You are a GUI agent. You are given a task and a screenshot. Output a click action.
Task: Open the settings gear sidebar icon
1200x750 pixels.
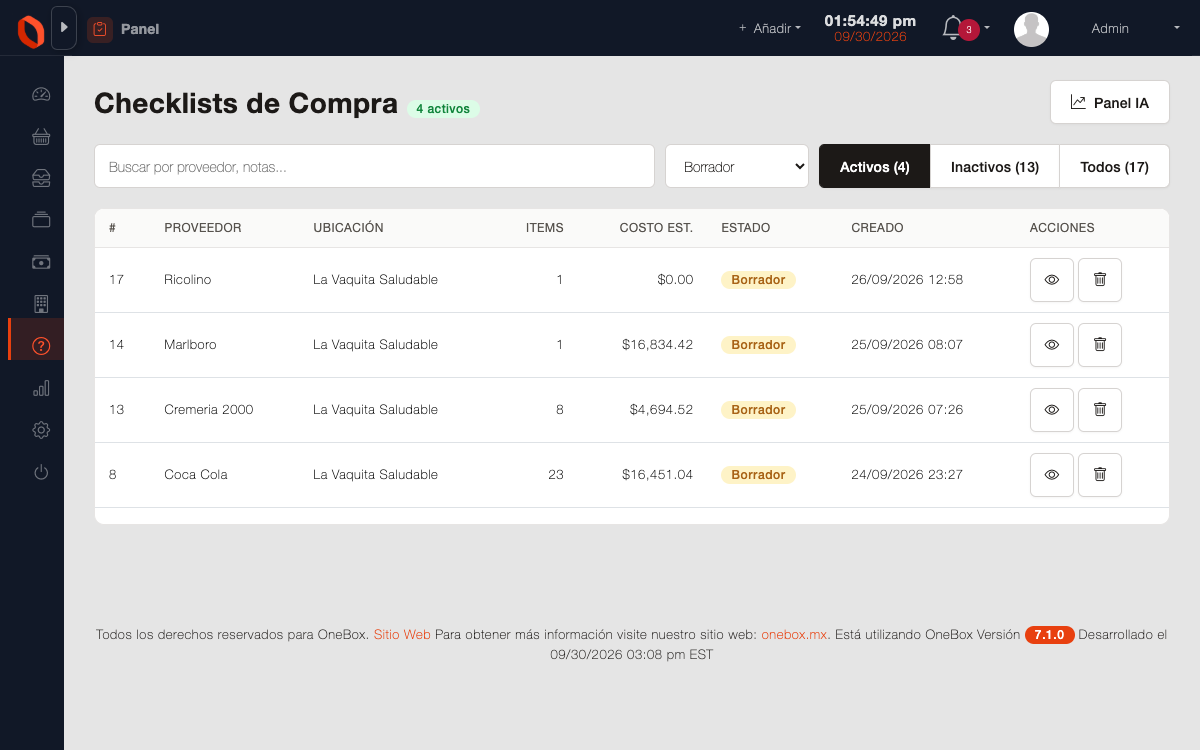point(41,430)
